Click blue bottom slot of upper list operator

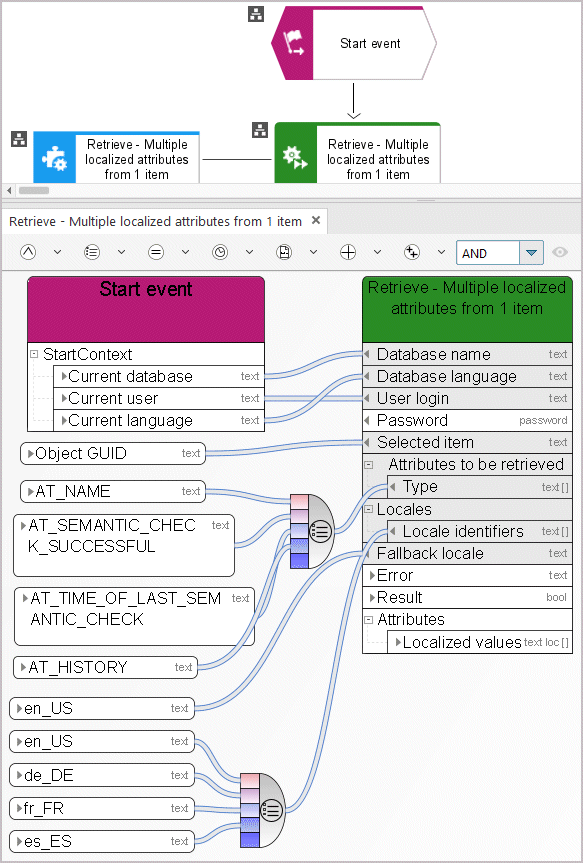click(299, 561)
